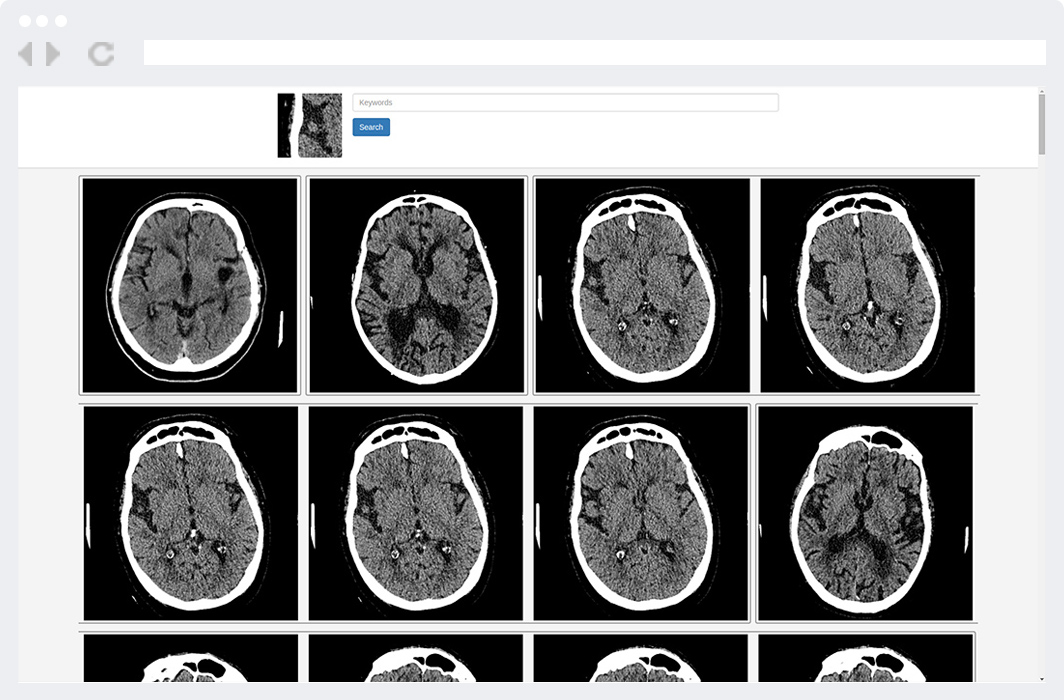The height and width of the screenshot is (700, 1064).
Task: Open the query image thumbnail beside search
Action: [x=310, y=126]
